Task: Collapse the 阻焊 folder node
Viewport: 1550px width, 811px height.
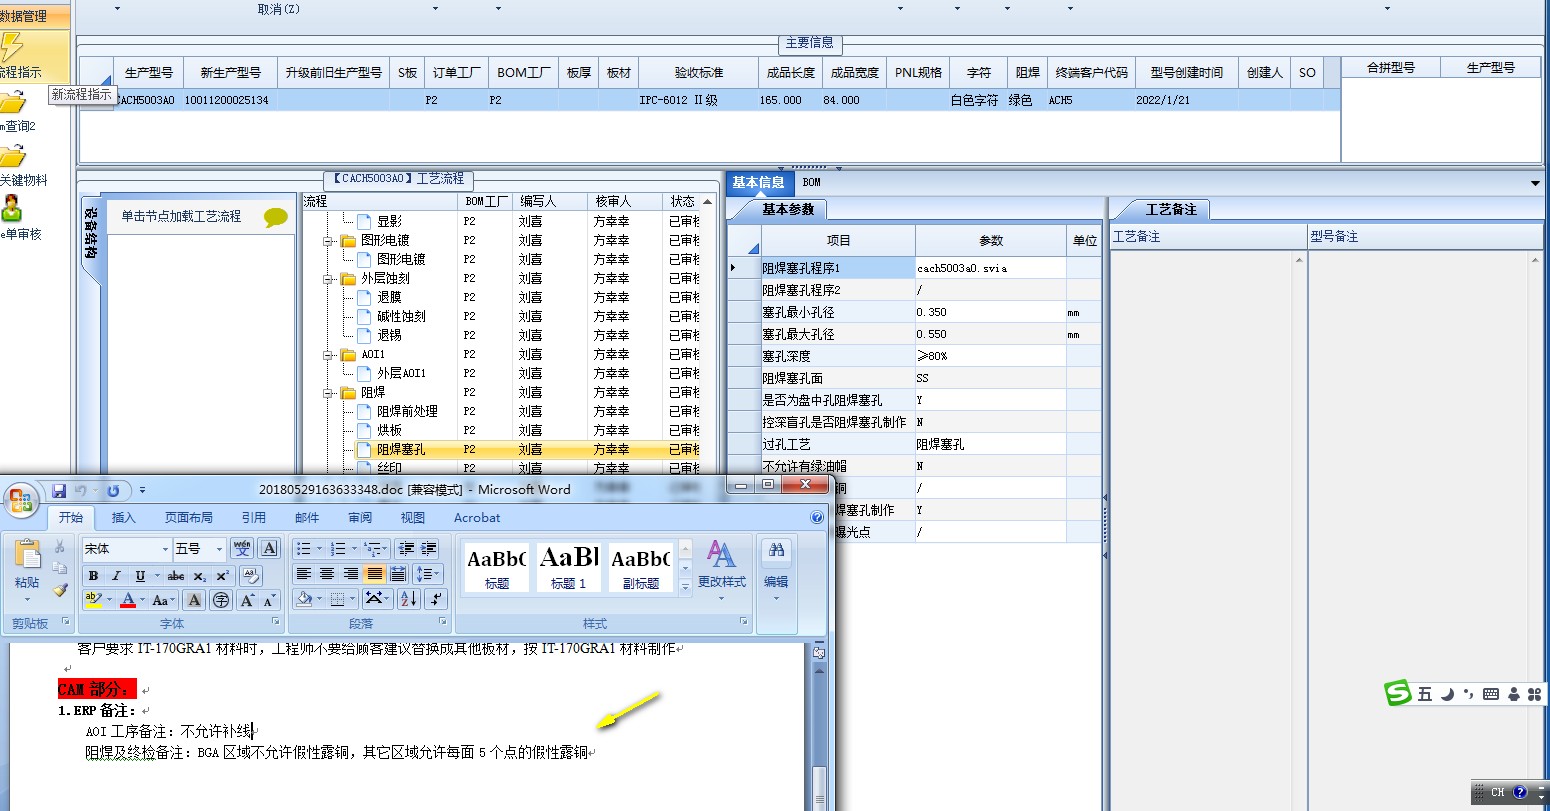Action: pos(328,393)
